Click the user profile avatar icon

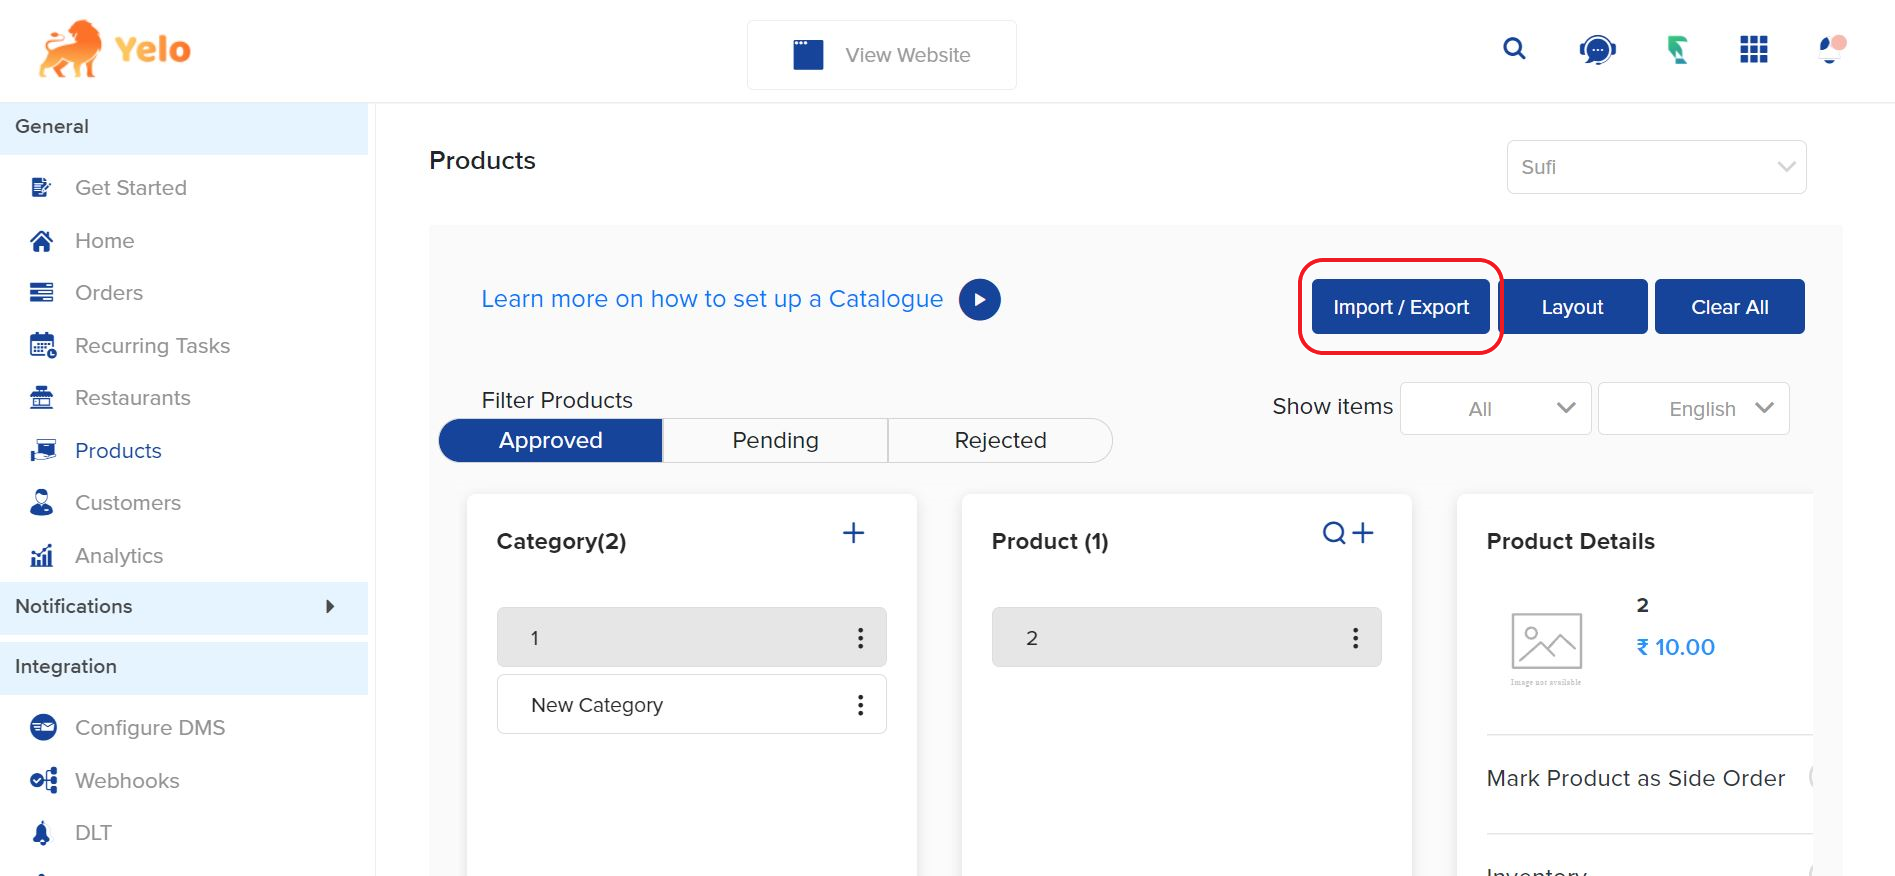1831,49
